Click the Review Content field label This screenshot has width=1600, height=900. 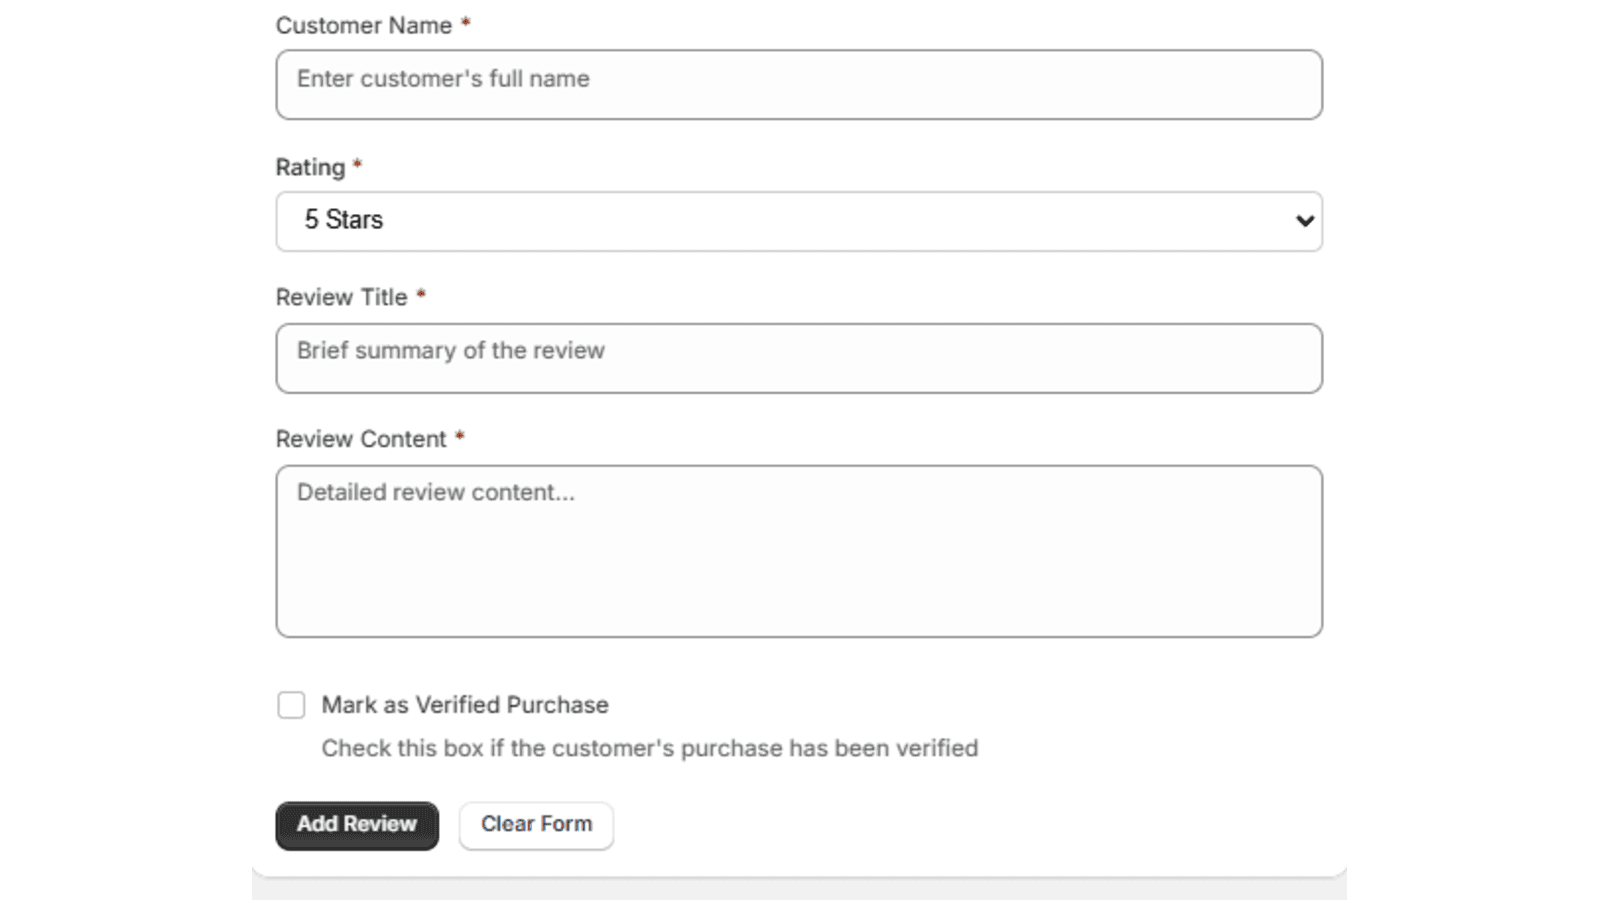click(x=362, y=439)
